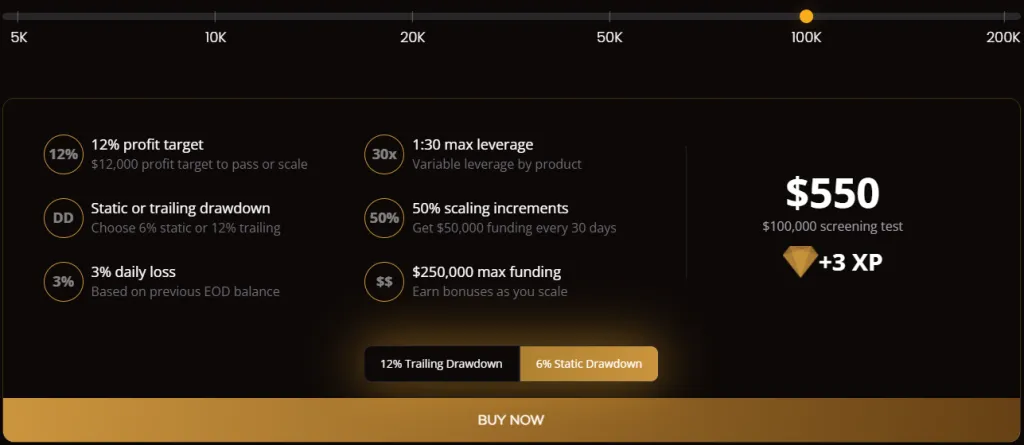Click the 3% daily loss circle icon
Screen dimensions: 1024x445
coord(63,281)
